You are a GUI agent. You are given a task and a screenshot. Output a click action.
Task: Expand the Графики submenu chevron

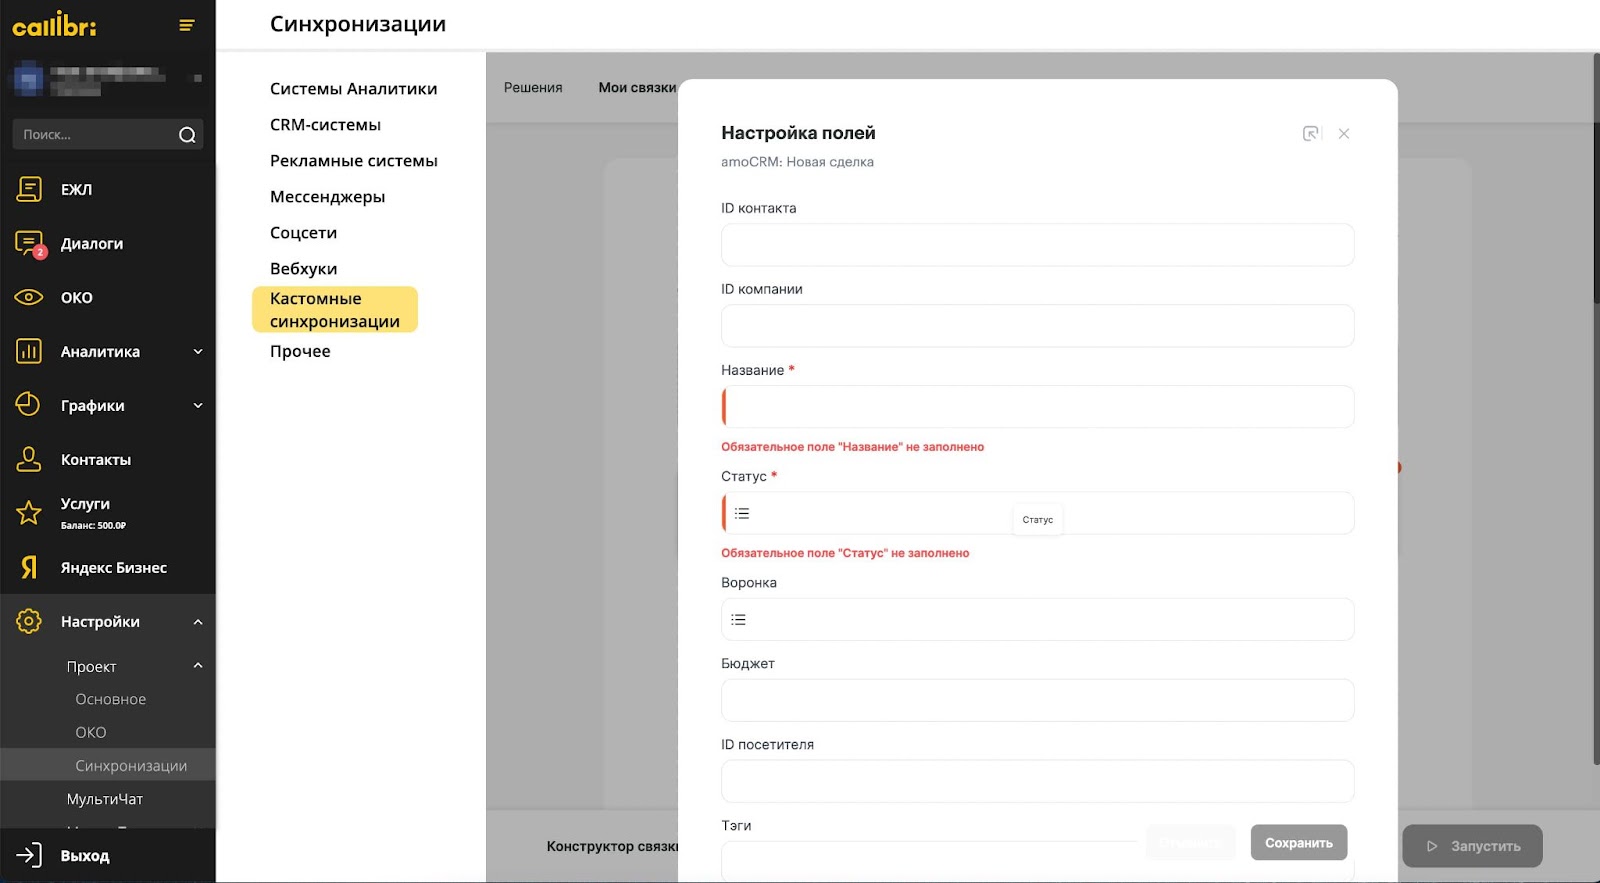tap(198, 405)
